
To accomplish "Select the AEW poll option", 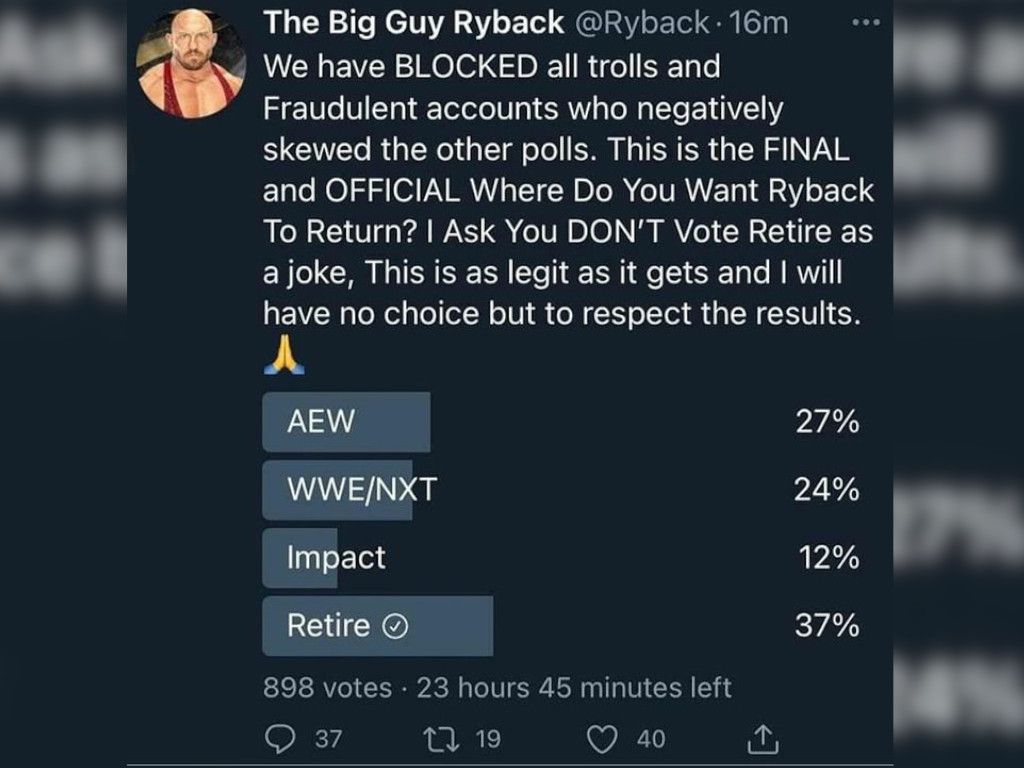I will pyautogui.click(x=321, y=422).
